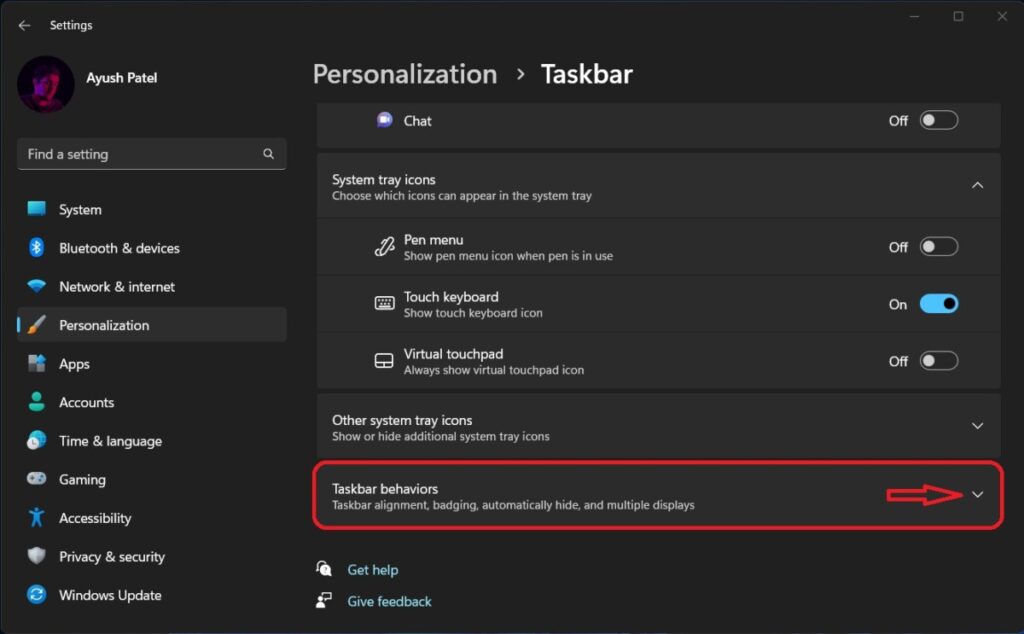Viewport: 1024px width, 634px height.
Task: Click the Personalization paintbrush icon
Action: (x=37, y=325)
